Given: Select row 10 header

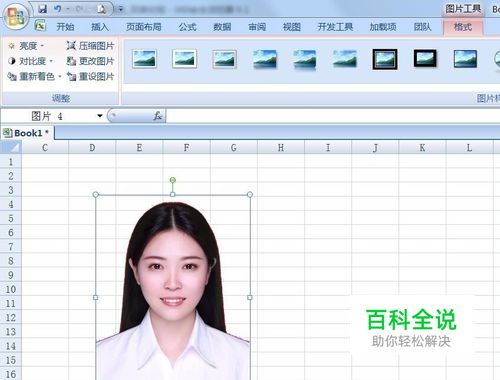Looking at the screenshot, I should coord(11,289).
